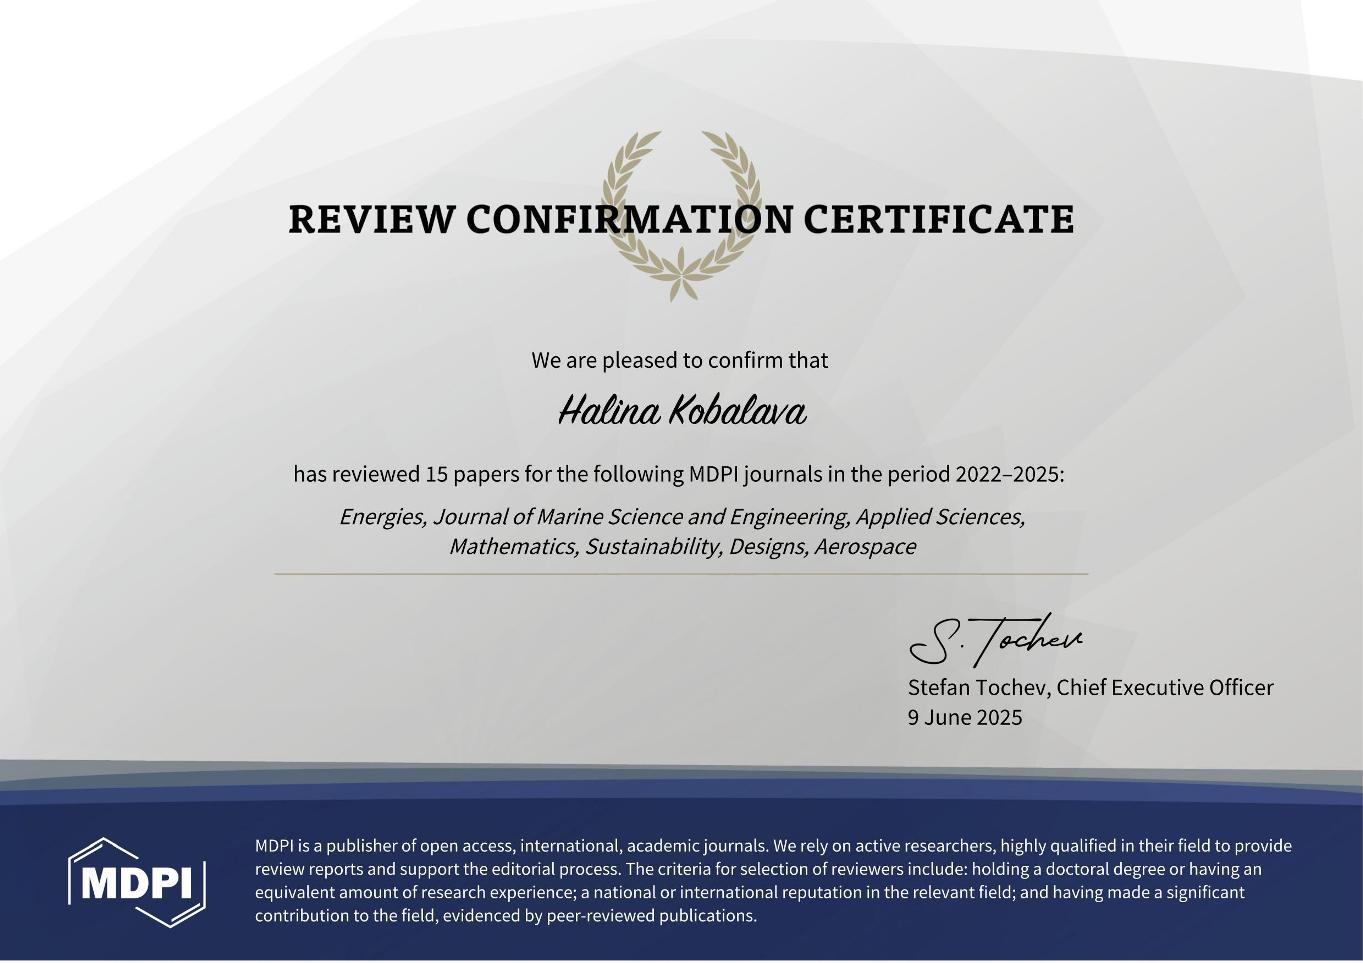Click the journal name 'Sustainability'

coord(653,547)
